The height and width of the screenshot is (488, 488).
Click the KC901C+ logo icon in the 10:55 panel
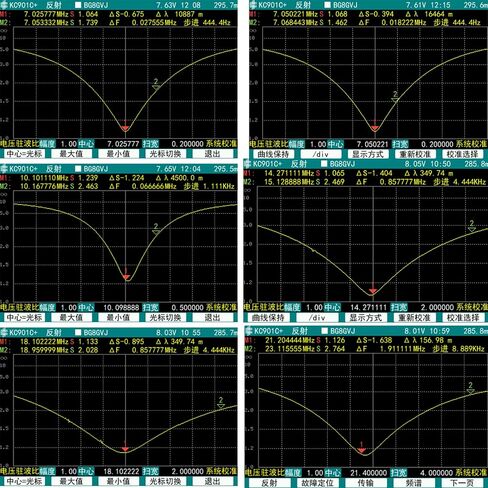[4, 332]
